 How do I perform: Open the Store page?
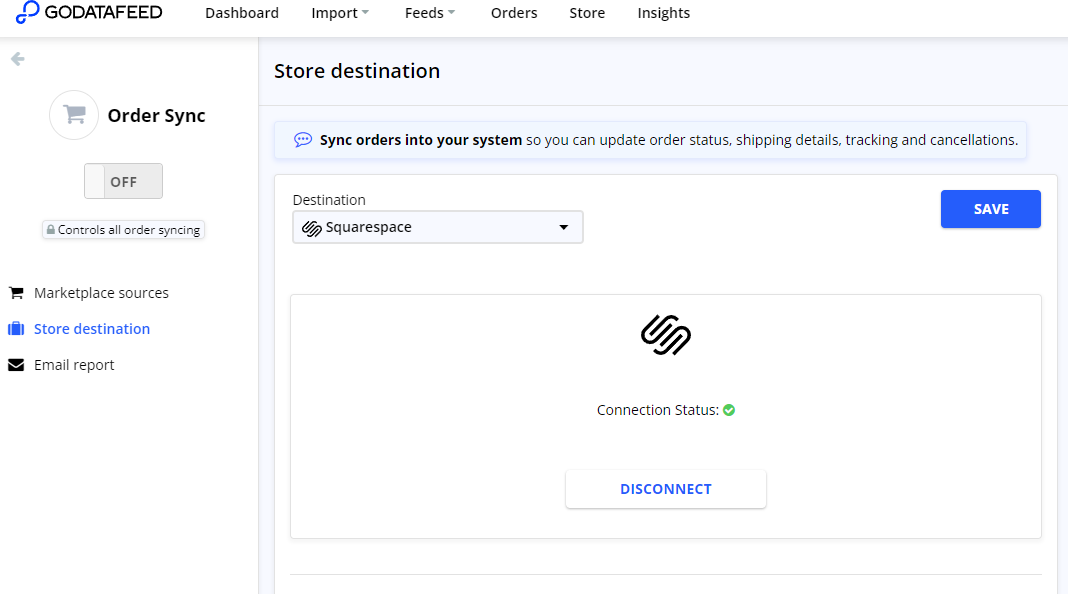click(x=587, y=13)
